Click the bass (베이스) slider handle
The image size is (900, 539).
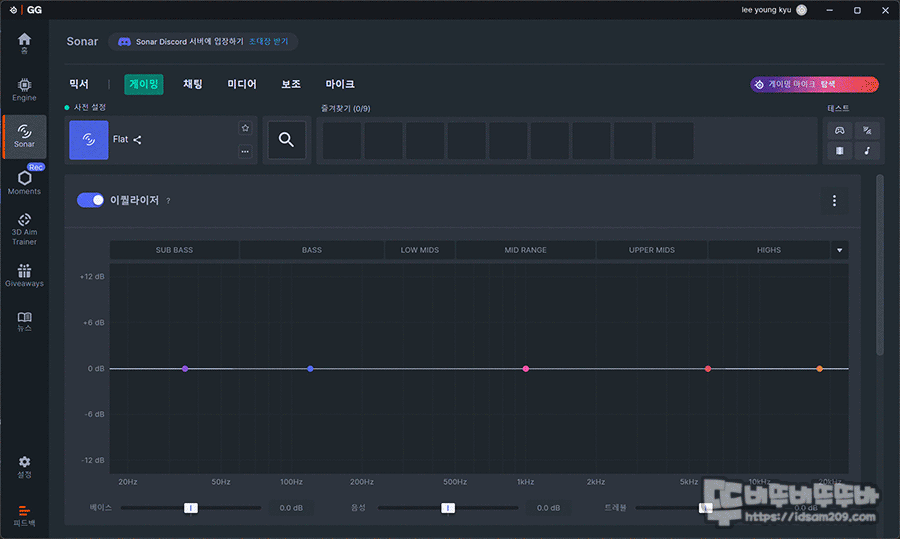click(x=191, y=508)
